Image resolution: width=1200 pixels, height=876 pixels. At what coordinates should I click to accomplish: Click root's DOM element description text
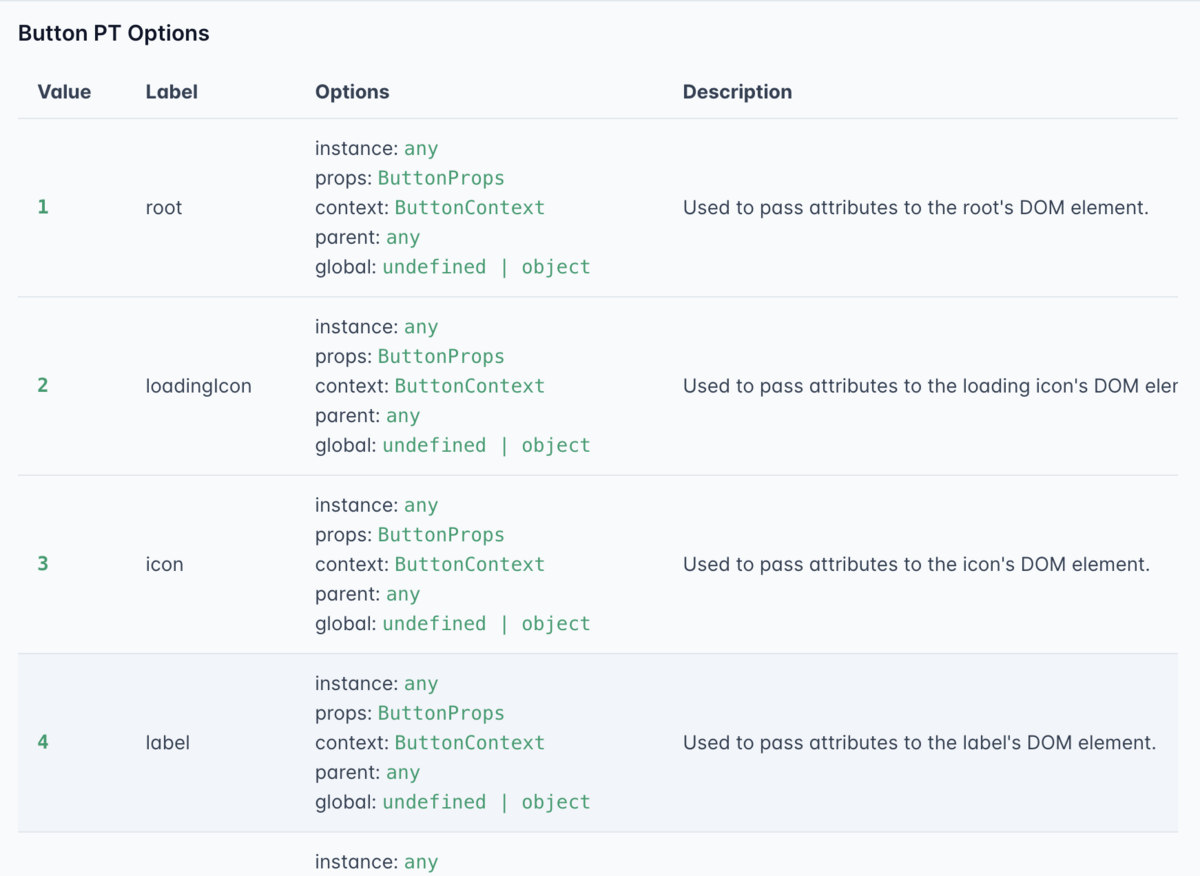point(916,208)
